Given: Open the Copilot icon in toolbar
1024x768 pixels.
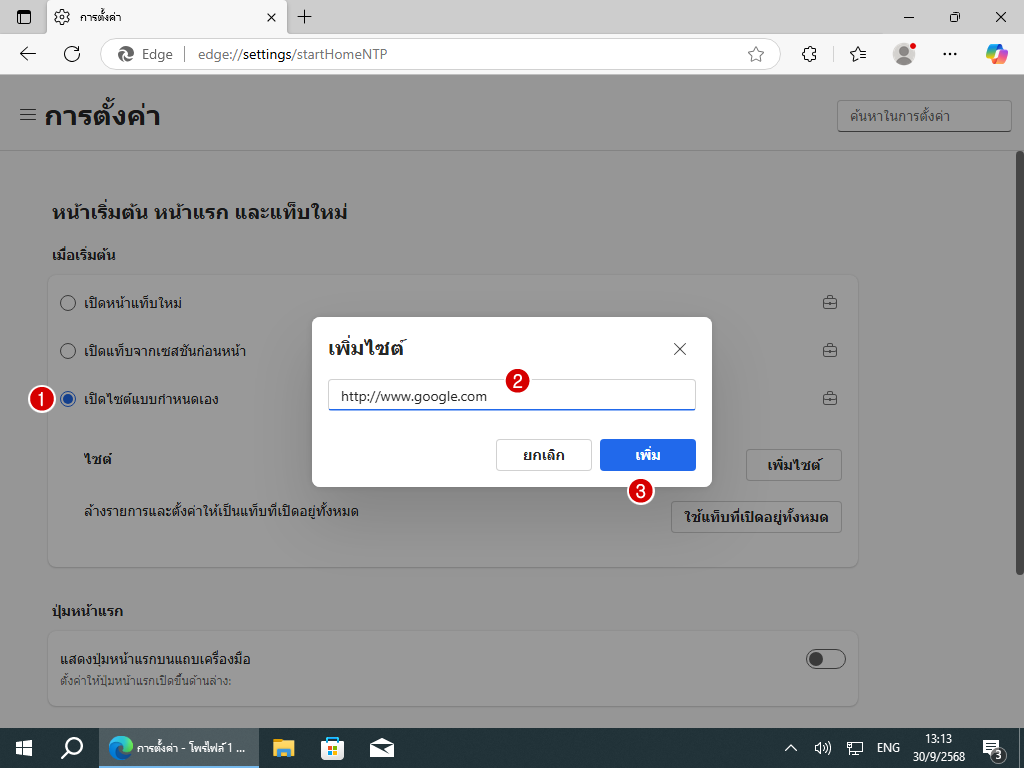Looking at the screenshot, I should pyautogui.click(x=996, y=54).
